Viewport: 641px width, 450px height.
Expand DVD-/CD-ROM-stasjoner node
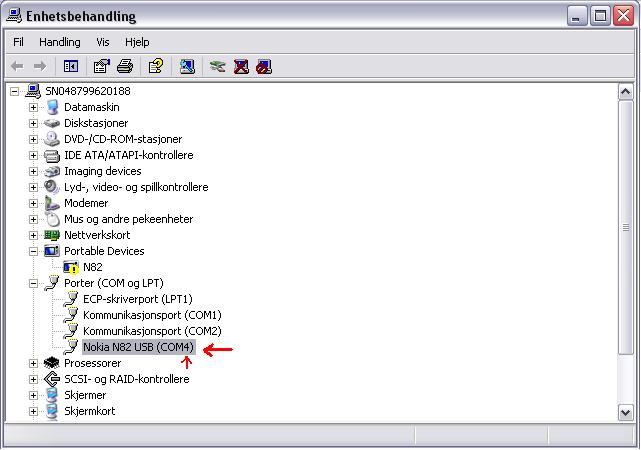pyautogui.click(x=33, y=139)
